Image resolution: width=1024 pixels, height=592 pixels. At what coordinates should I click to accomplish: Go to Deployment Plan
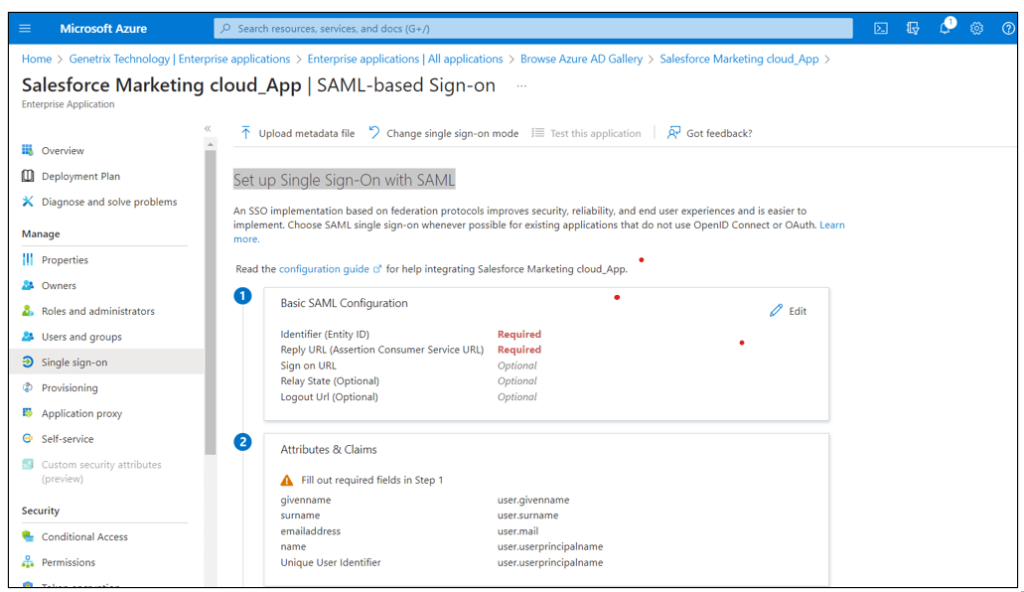coord(81,176)
